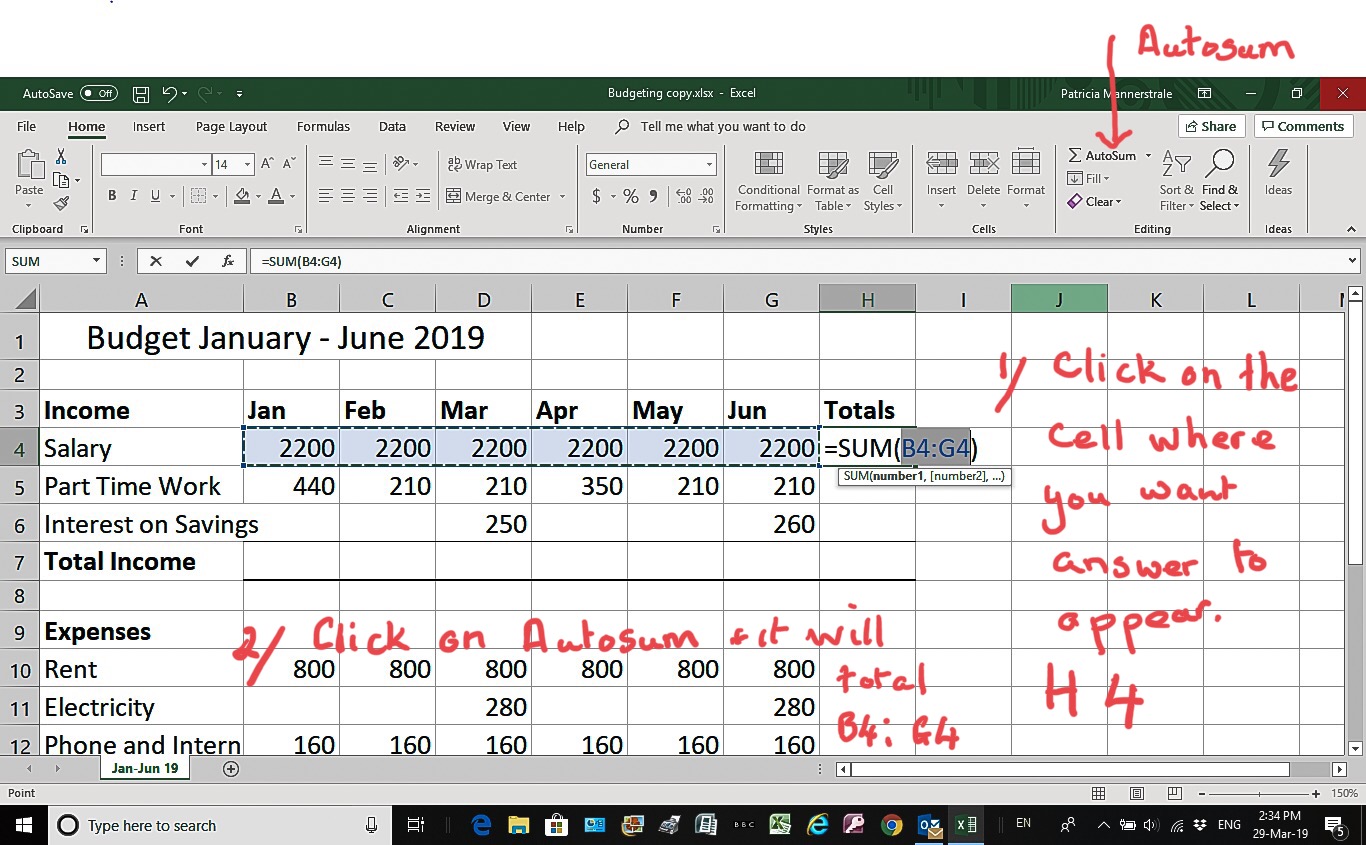The height and width of the screenshot is (845, 1366).
Task: Click Increase Font Size icon
Action: pyautogui.click(x=267, y=164)
